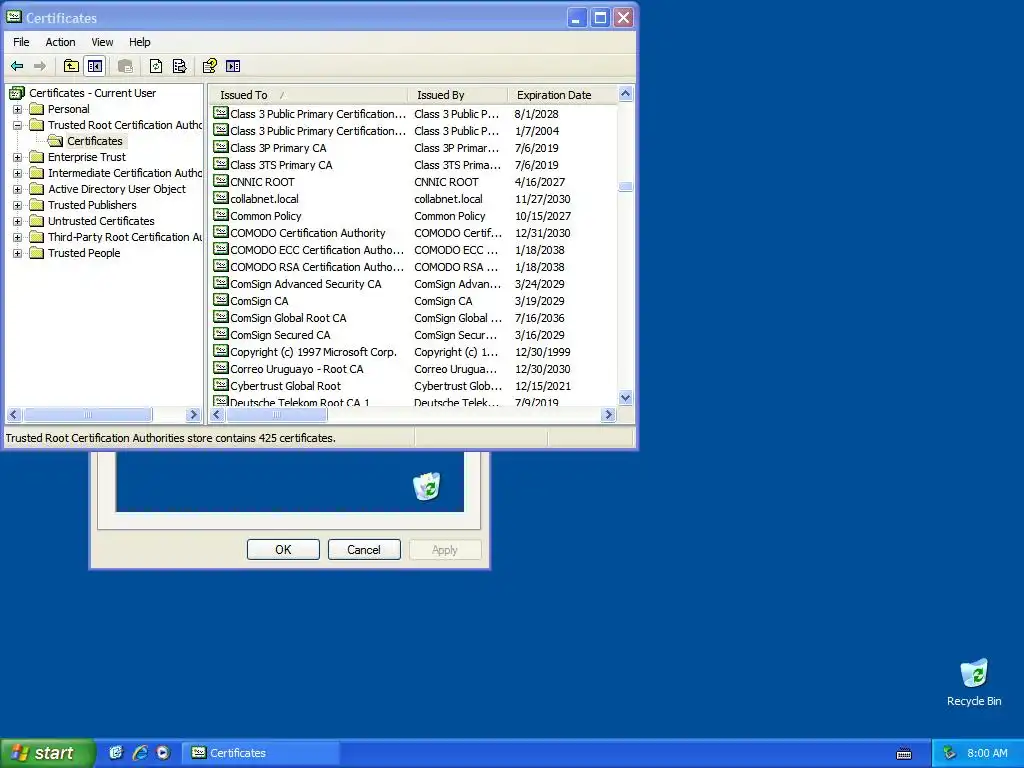This screenshot has width=1024, height=768.
Task: Sort by the Issued By column header
Action: [x=457, y=95]
